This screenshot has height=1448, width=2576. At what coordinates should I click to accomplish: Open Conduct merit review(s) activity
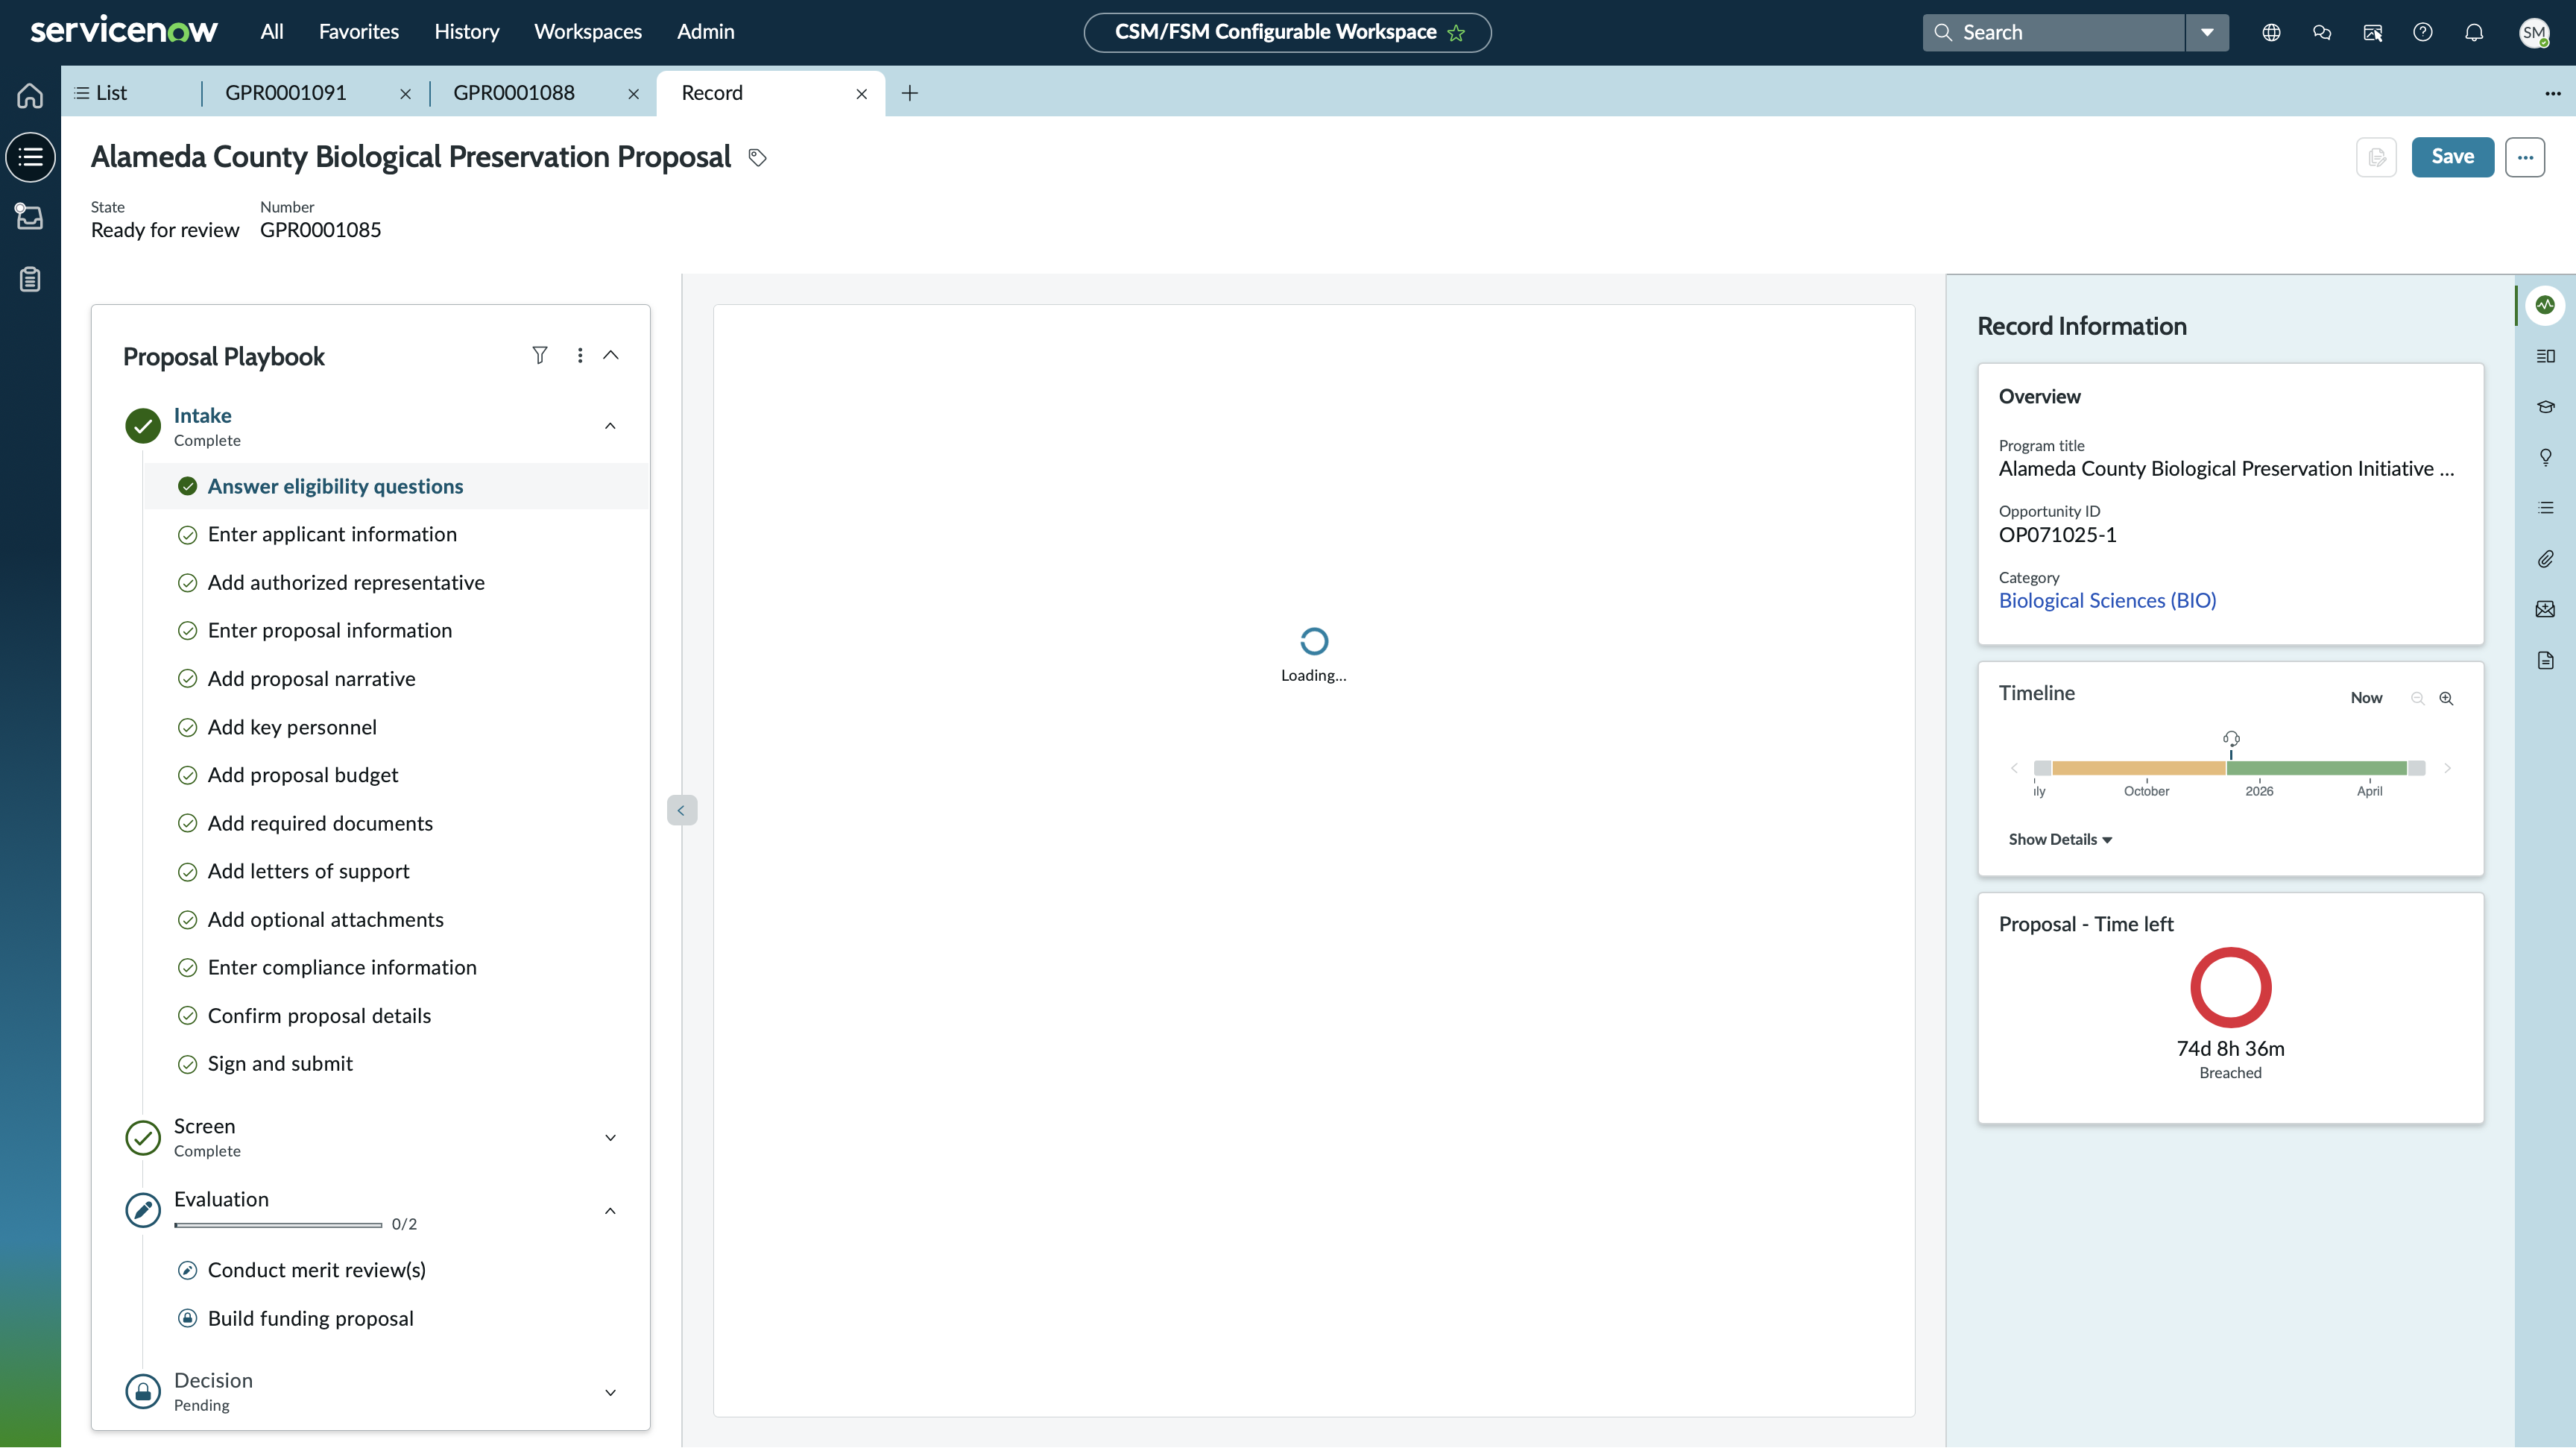pyautogui.click(x=316, y=1270)
